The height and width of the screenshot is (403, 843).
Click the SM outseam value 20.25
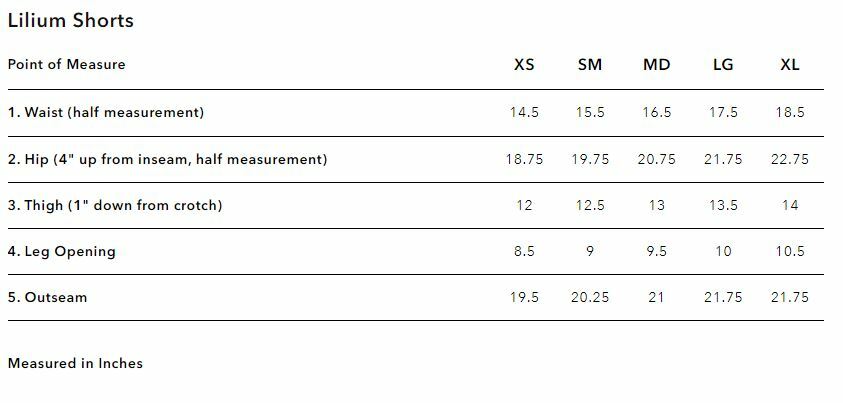coord(590,297)
